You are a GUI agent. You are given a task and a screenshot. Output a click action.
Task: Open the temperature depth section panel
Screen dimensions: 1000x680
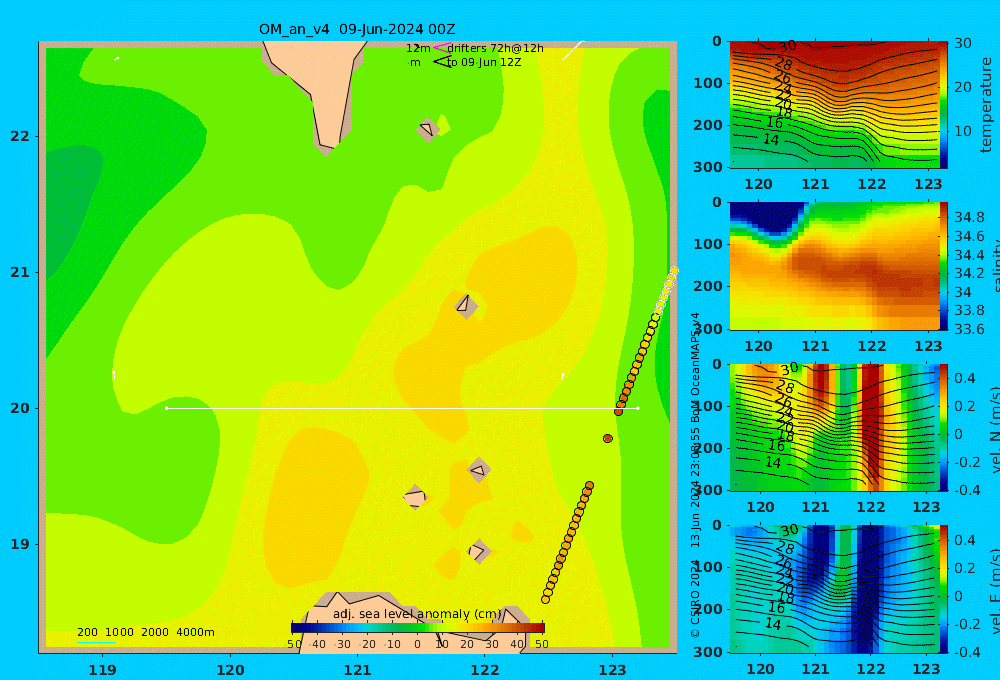pos(834,105)
